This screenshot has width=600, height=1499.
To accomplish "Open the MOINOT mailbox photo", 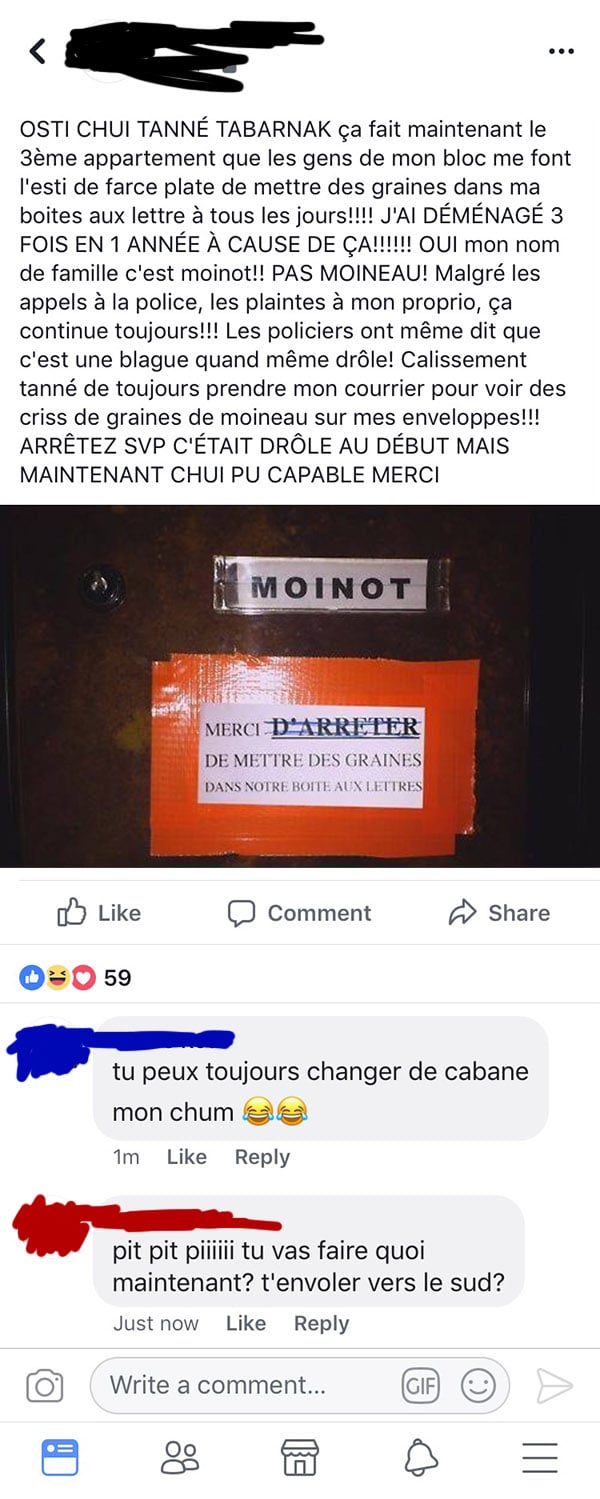I will coord(300,686).
